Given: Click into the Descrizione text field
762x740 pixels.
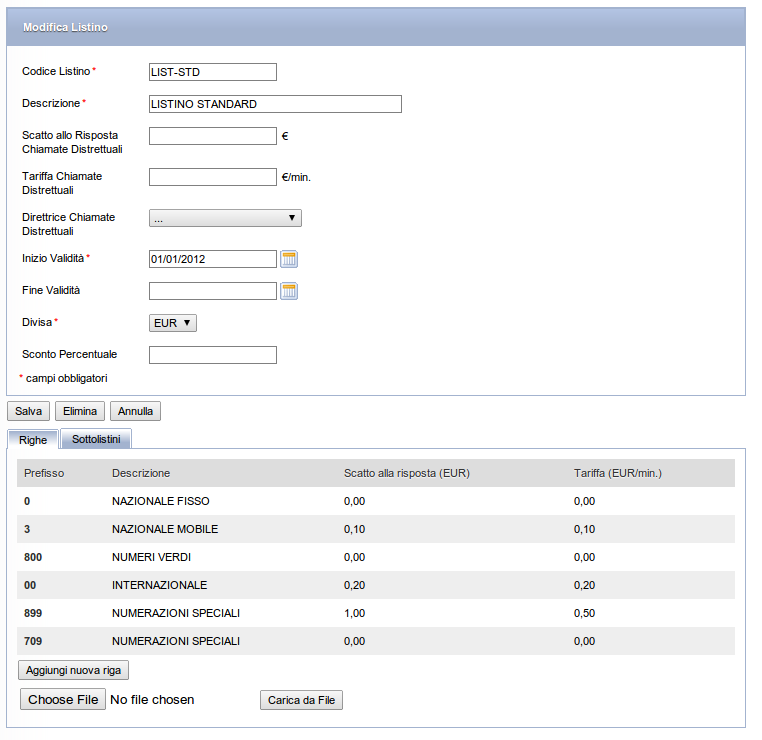Looking at the screenshot, I should point(275,104).
